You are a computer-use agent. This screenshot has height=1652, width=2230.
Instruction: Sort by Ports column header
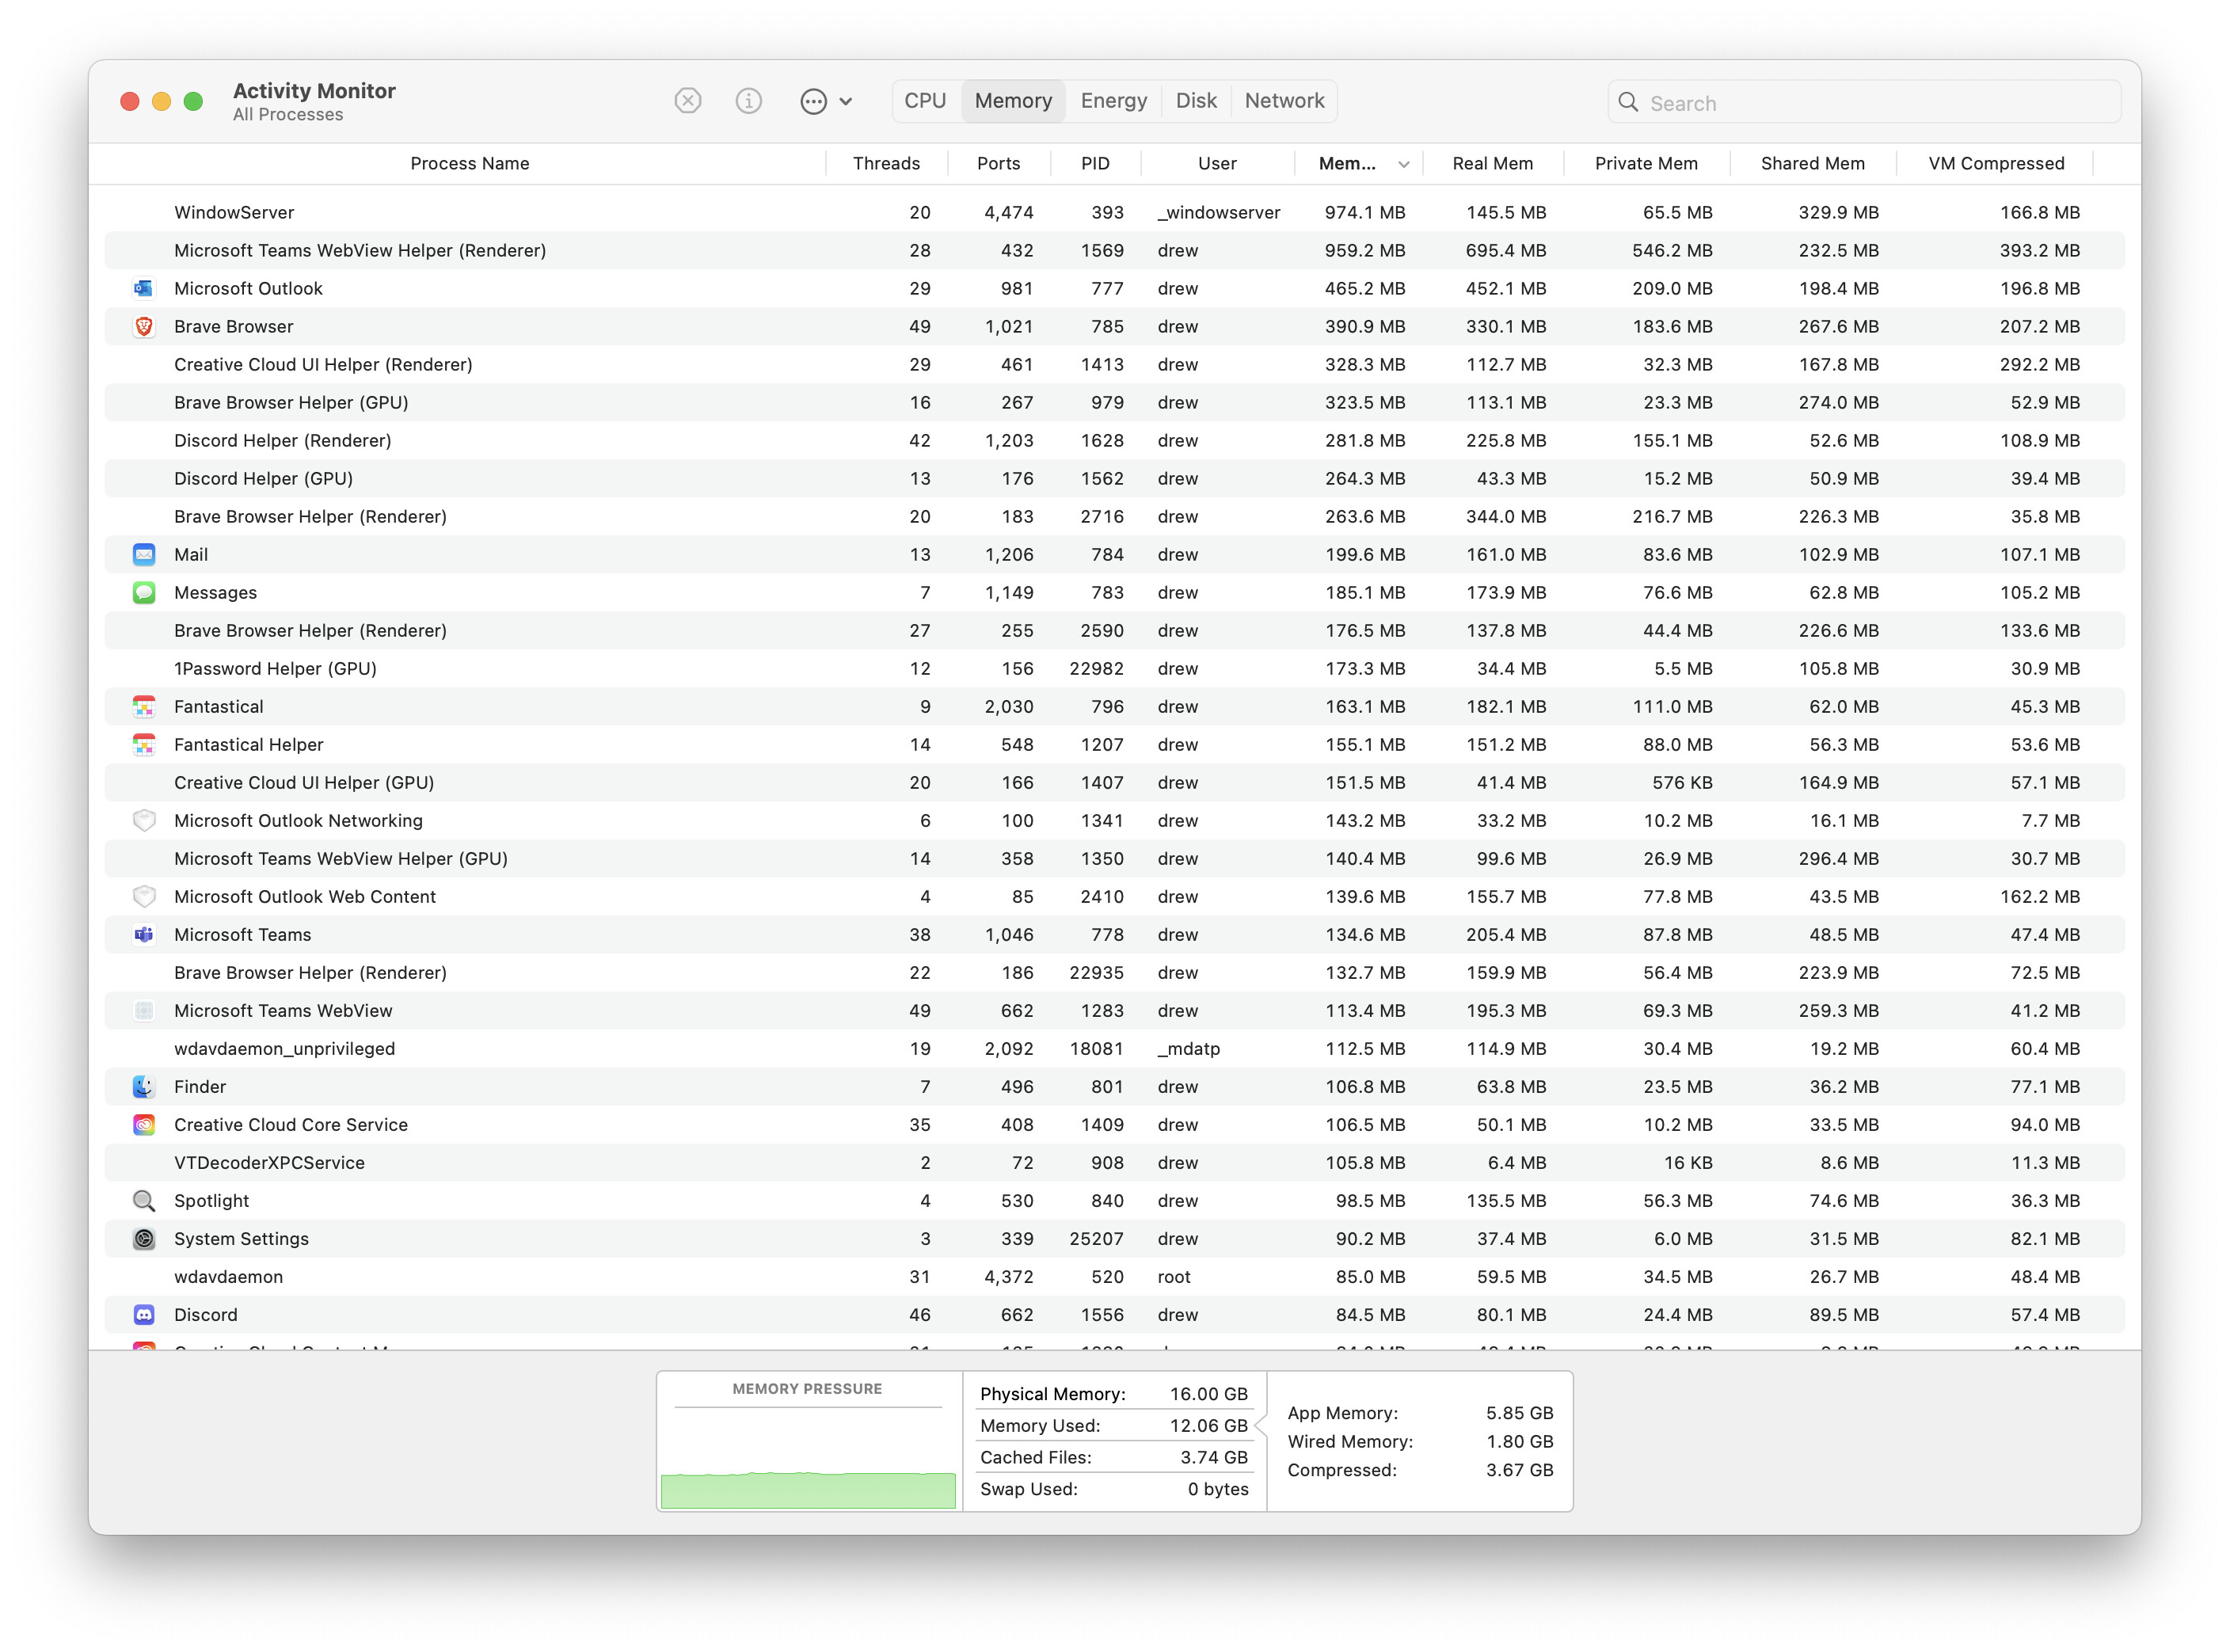[998, 163]
